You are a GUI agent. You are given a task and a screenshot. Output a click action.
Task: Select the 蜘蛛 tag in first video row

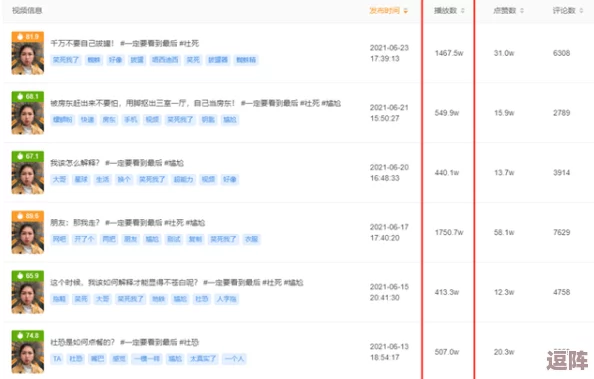(94, 60)
